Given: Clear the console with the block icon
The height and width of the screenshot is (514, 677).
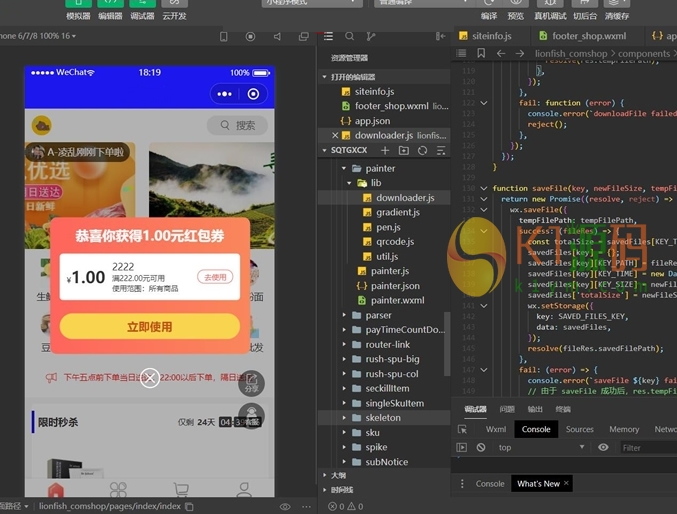Looking at the screenshot, I should 481,448.
